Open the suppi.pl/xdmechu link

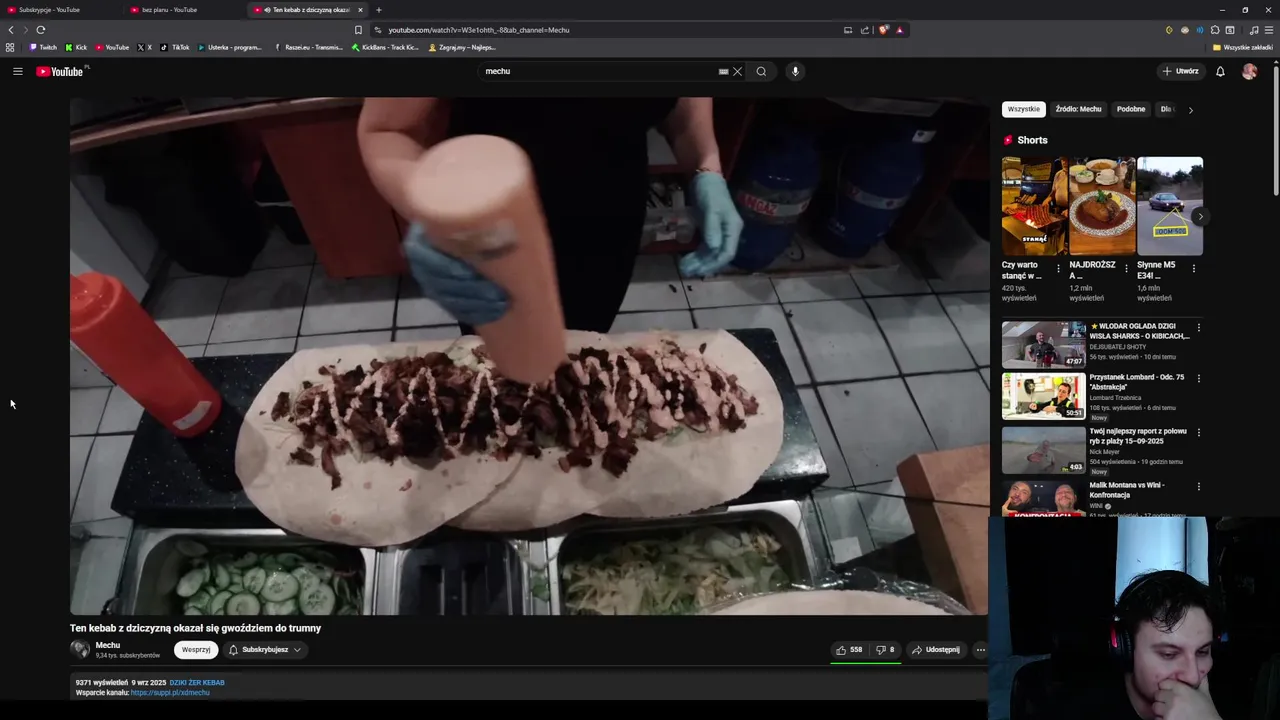point(170,693)
